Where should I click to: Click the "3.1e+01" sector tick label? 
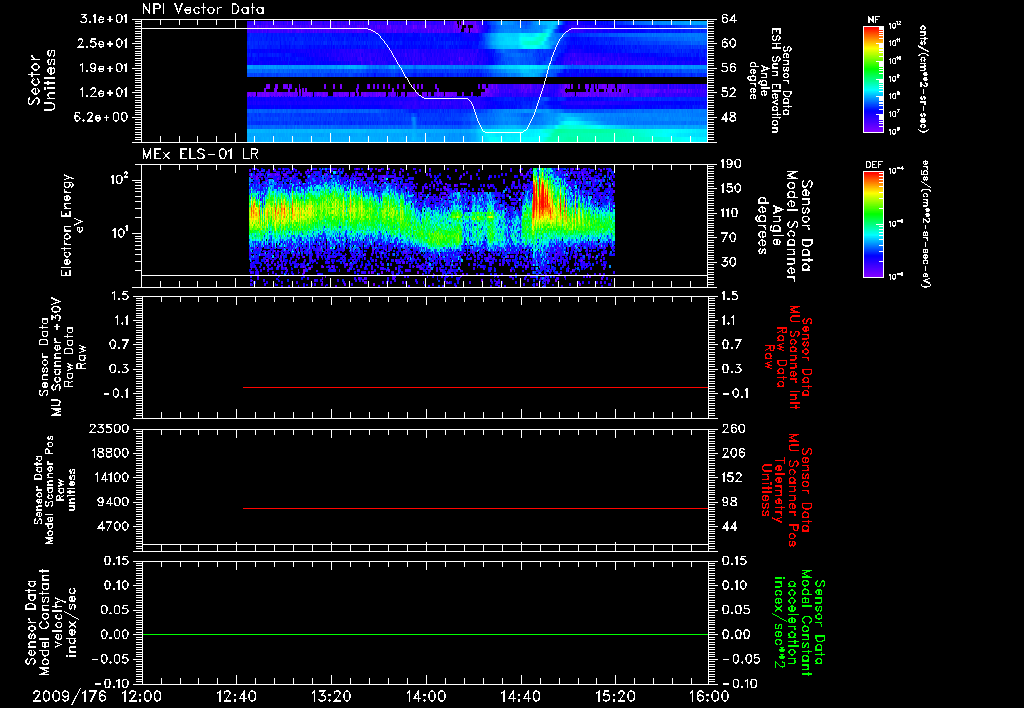pyautogui.click(x=104, y=19)
